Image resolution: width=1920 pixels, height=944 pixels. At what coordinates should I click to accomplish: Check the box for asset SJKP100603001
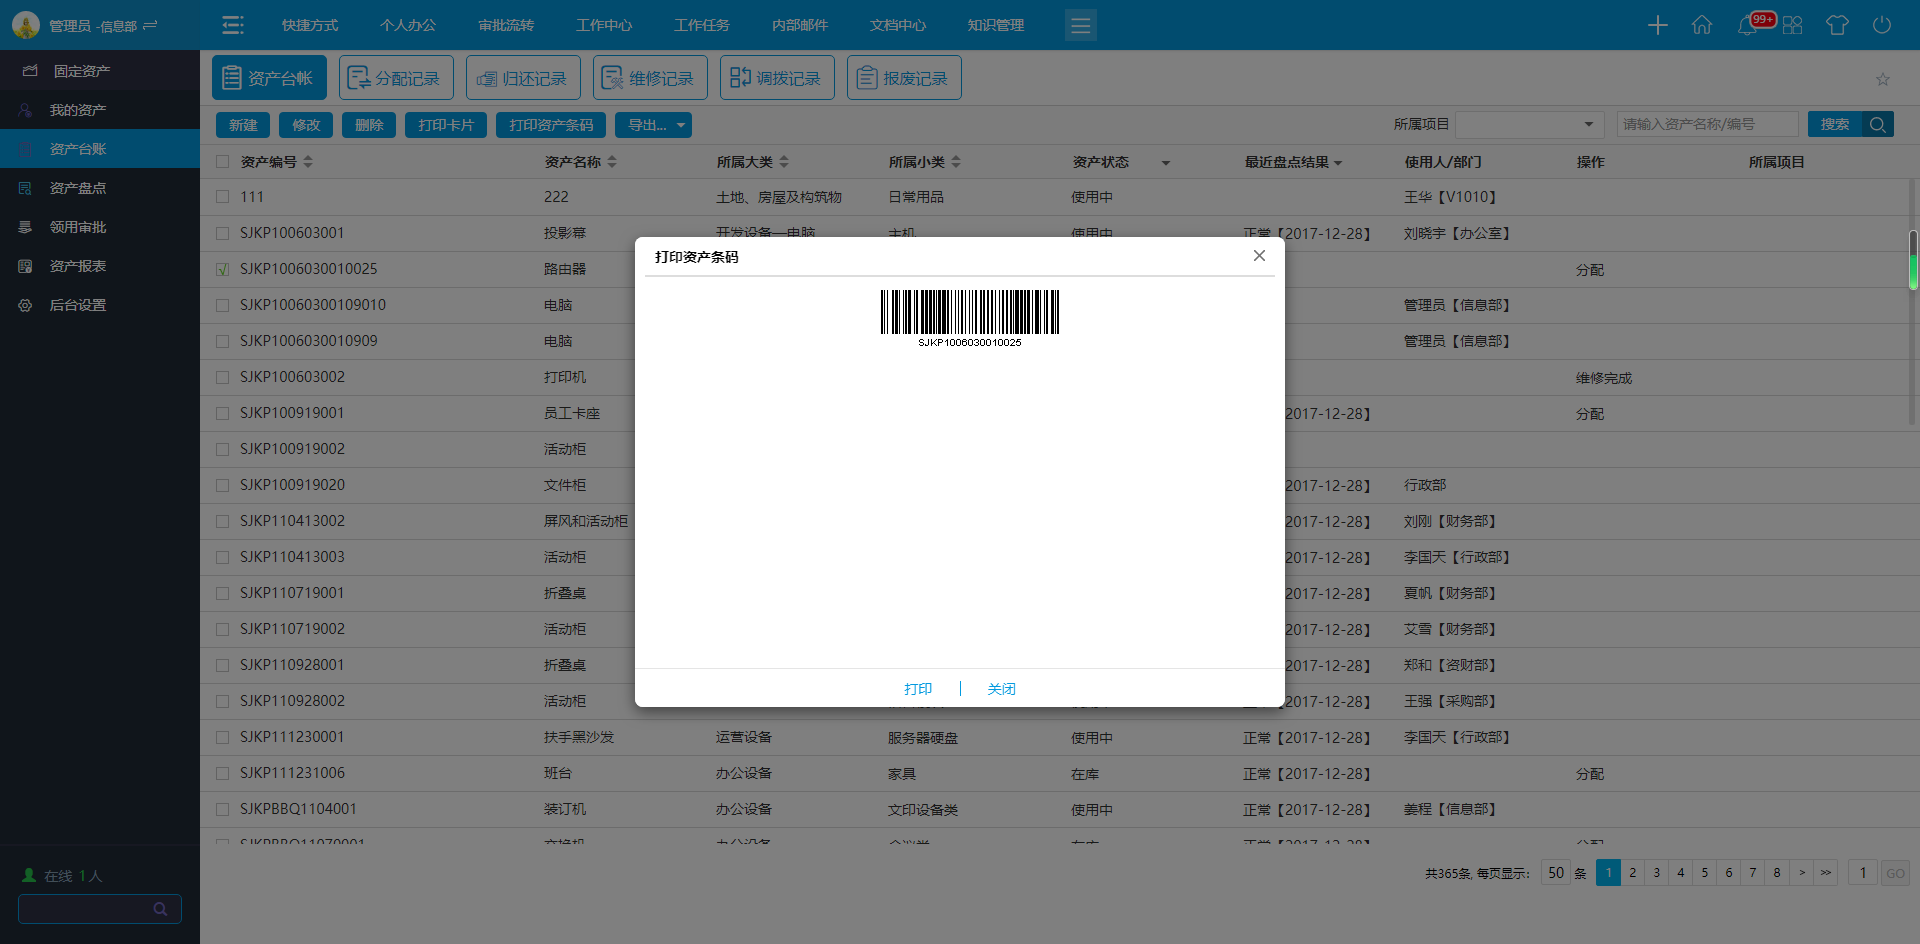[223, 233]
